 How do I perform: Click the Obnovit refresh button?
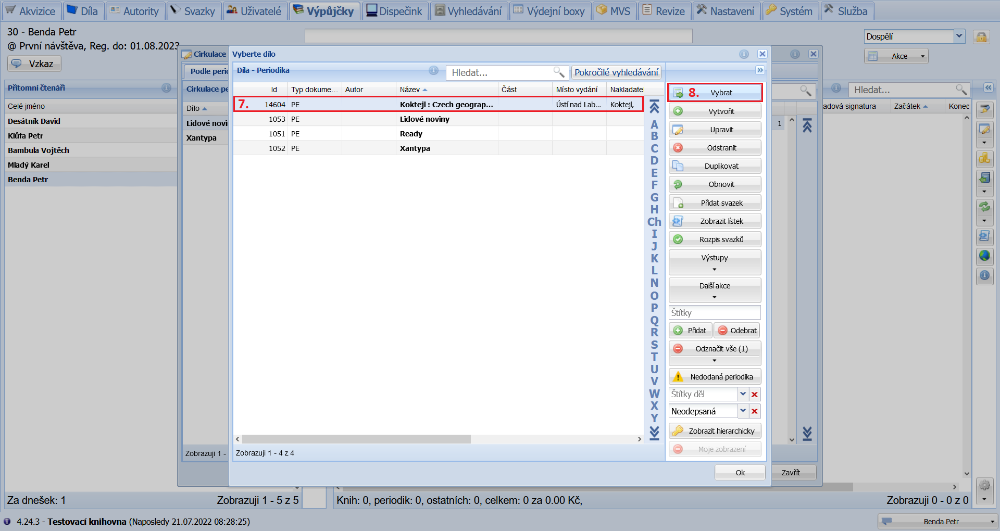pos(715,184)
